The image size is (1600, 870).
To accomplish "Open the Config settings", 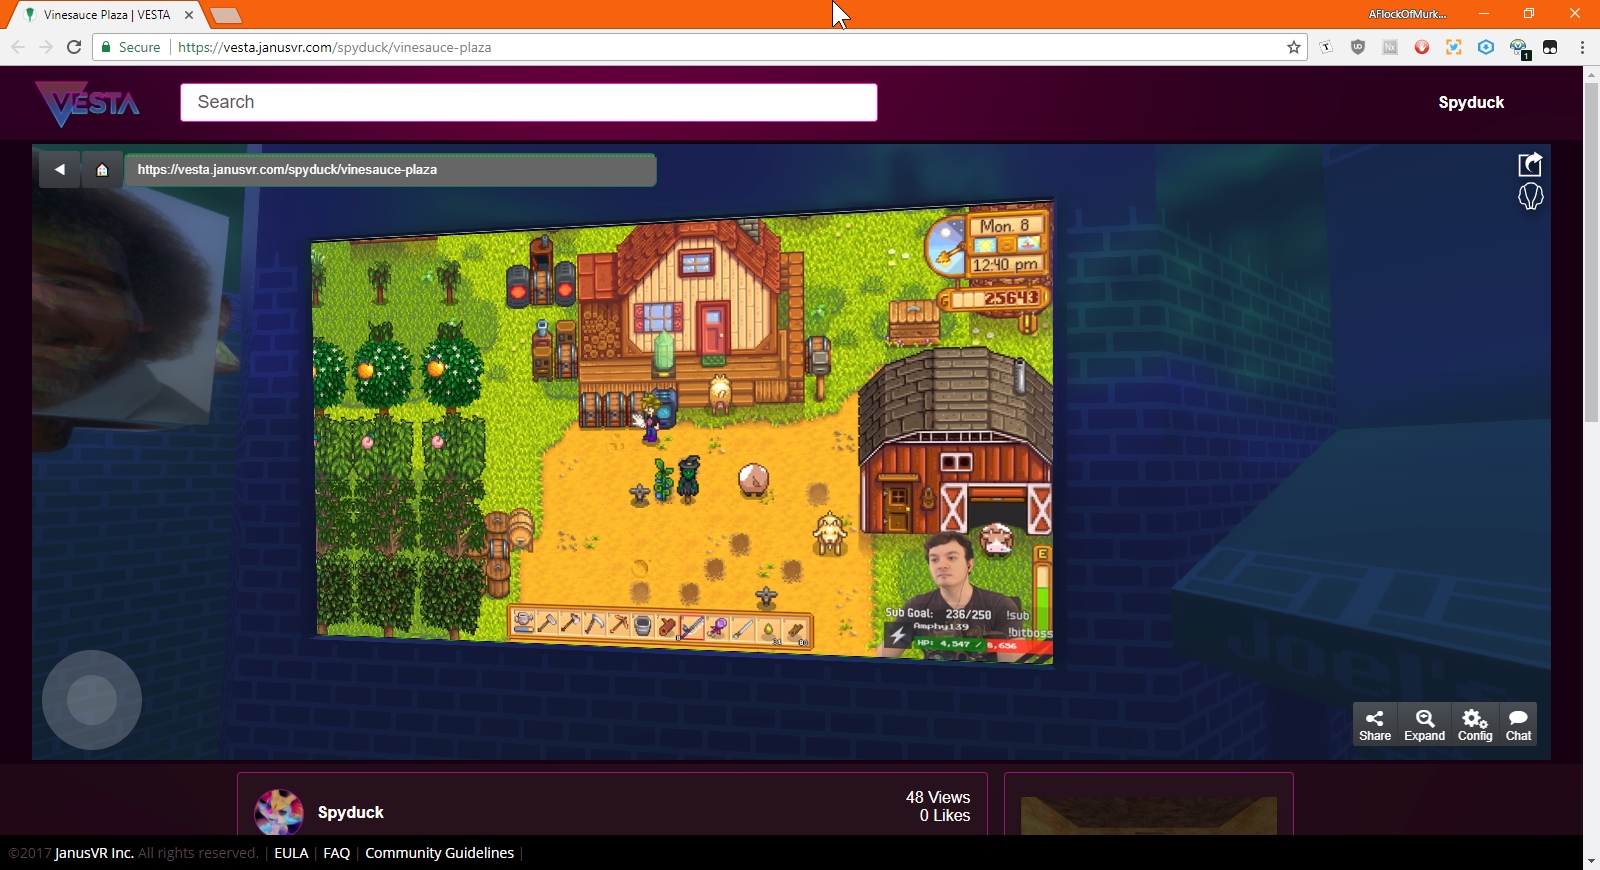I will [1474, 725].
